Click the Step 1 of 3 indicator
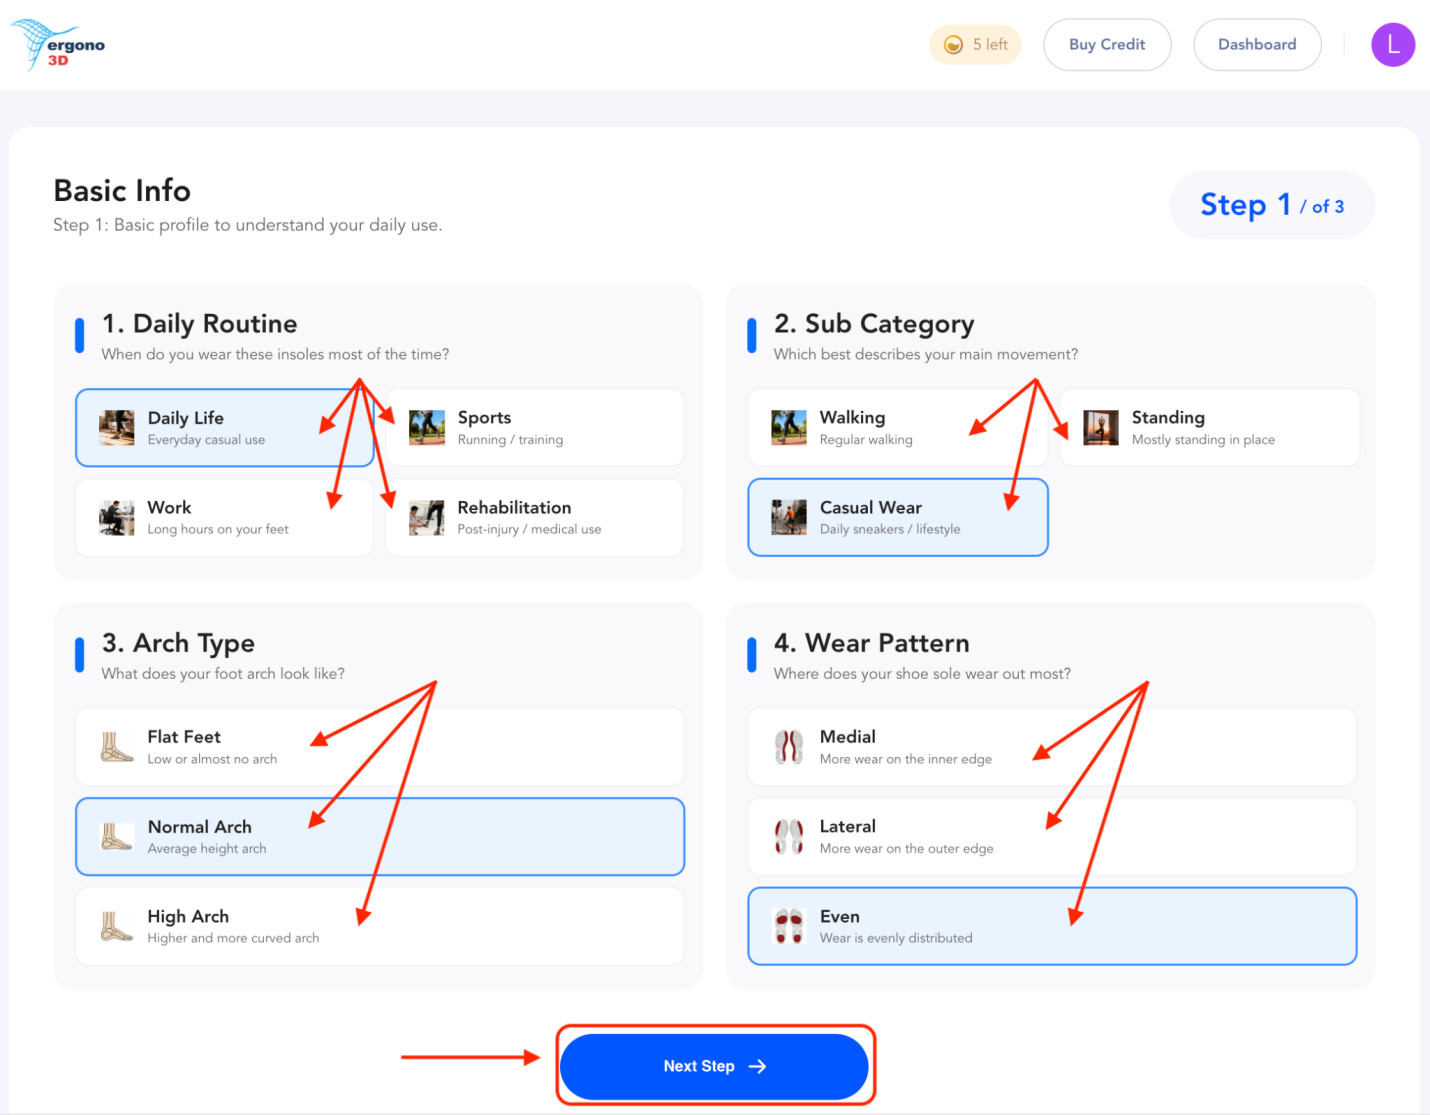Screen dimensions: 1430x1115 [x=1271, y=205]
